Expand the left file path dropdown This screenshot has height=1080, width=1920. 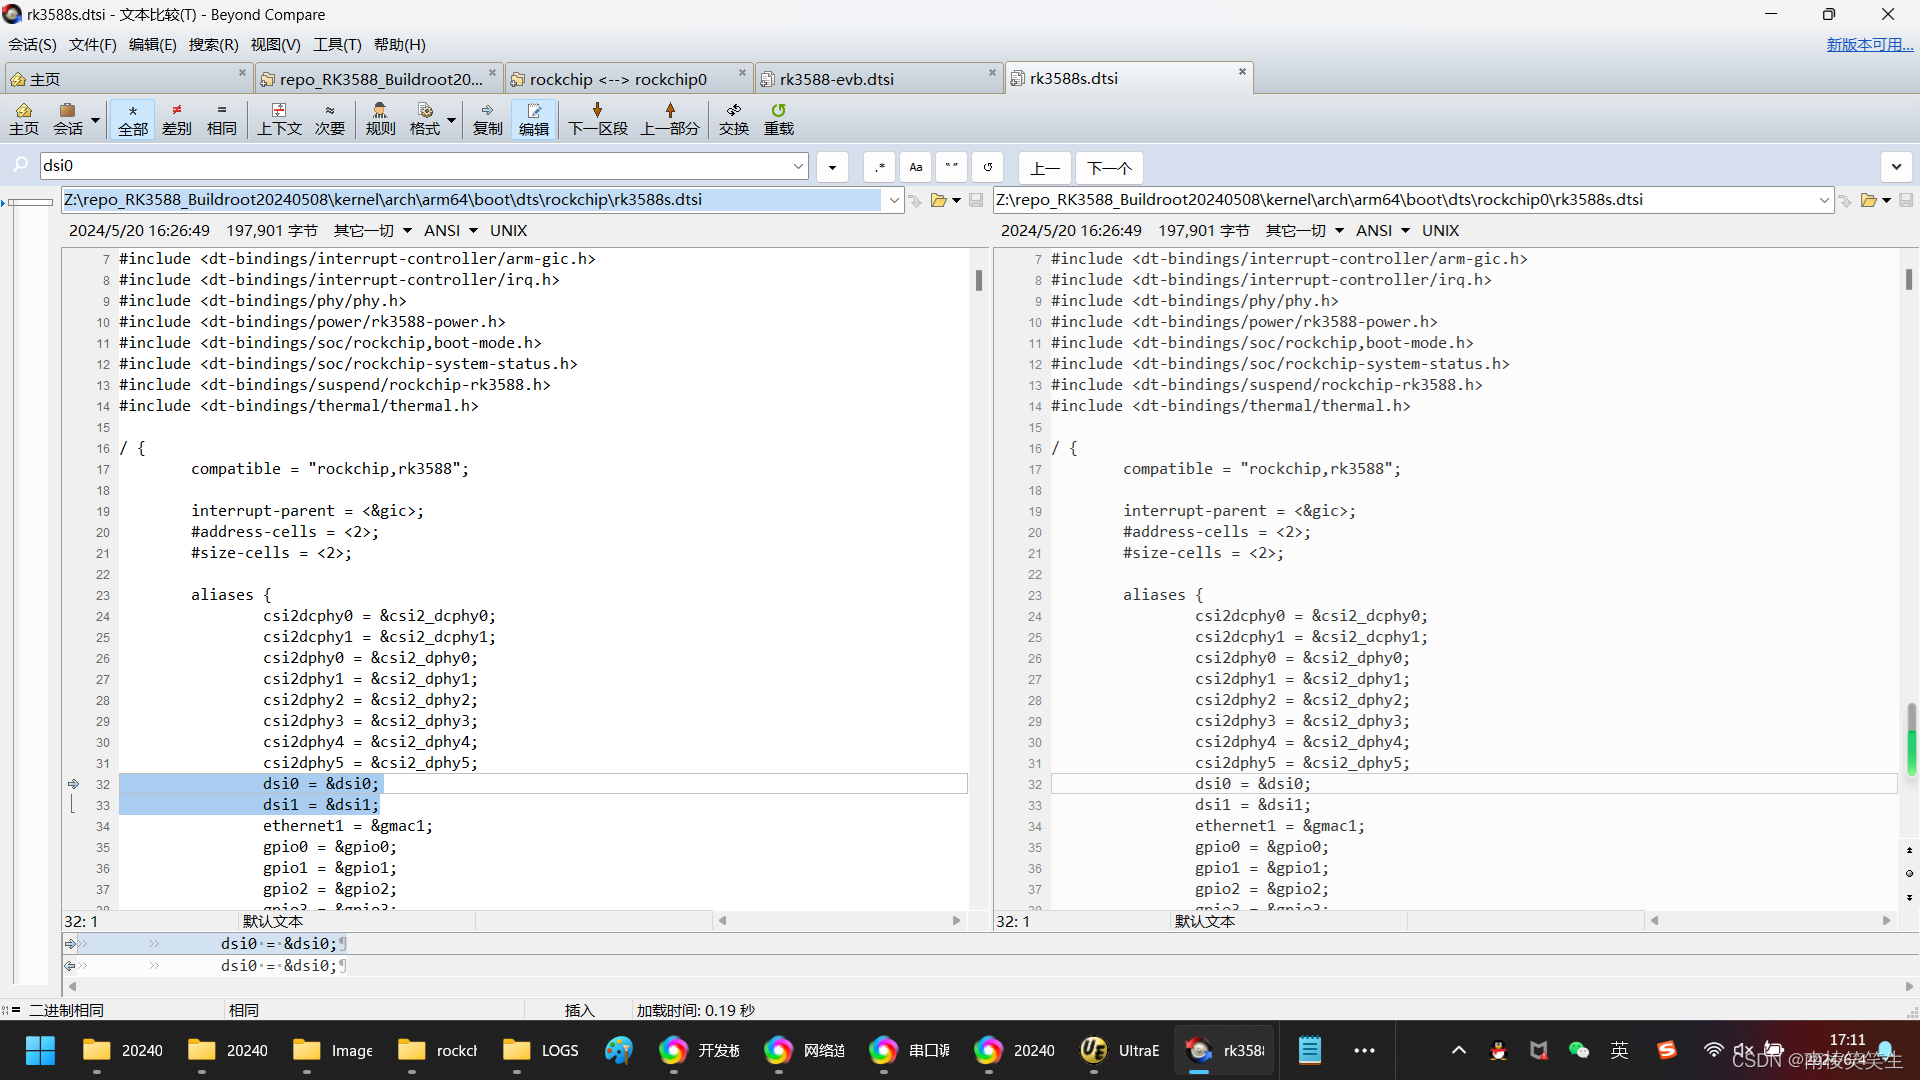click(893, 200)
